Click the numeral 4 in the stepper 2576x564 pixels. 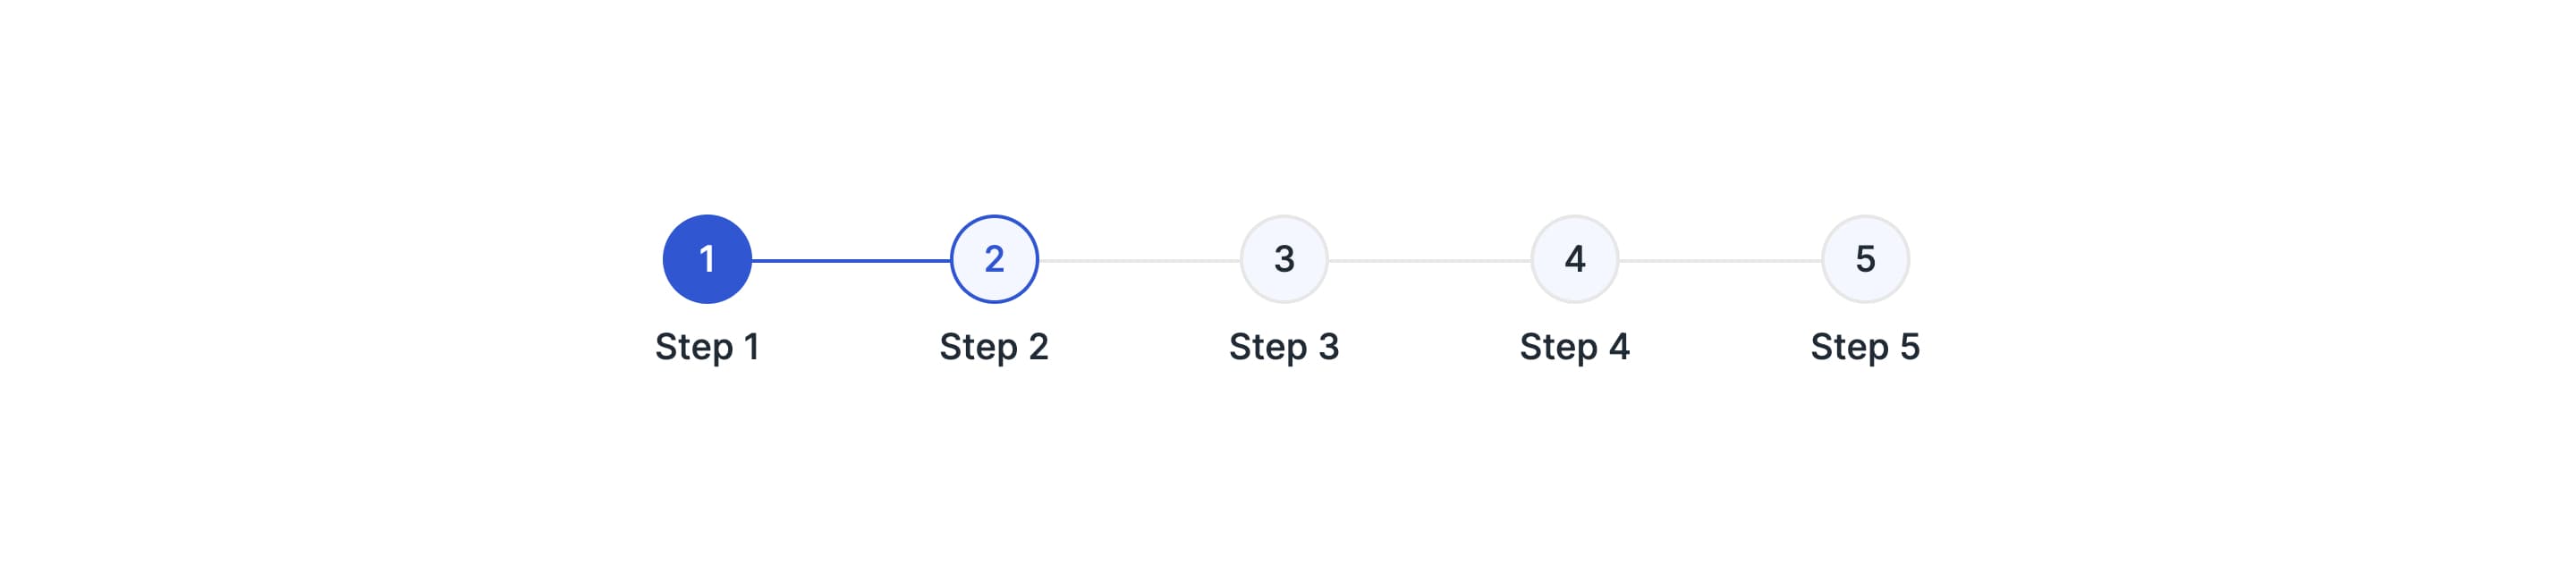click(1575, 259)
